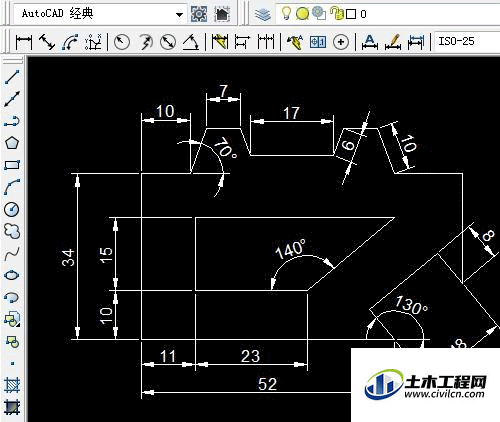Select the Polygon tool
Image resolution: width=500 pixels, height=422 pixels.
pos(12,143)
